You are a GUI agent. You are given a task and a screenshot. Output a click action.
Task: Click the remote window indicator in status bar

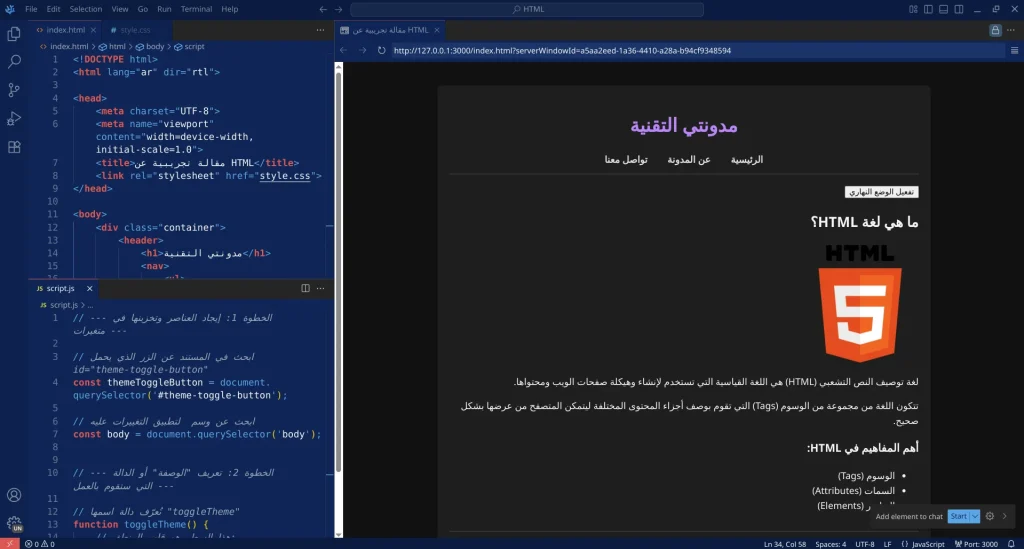(9, 544)
